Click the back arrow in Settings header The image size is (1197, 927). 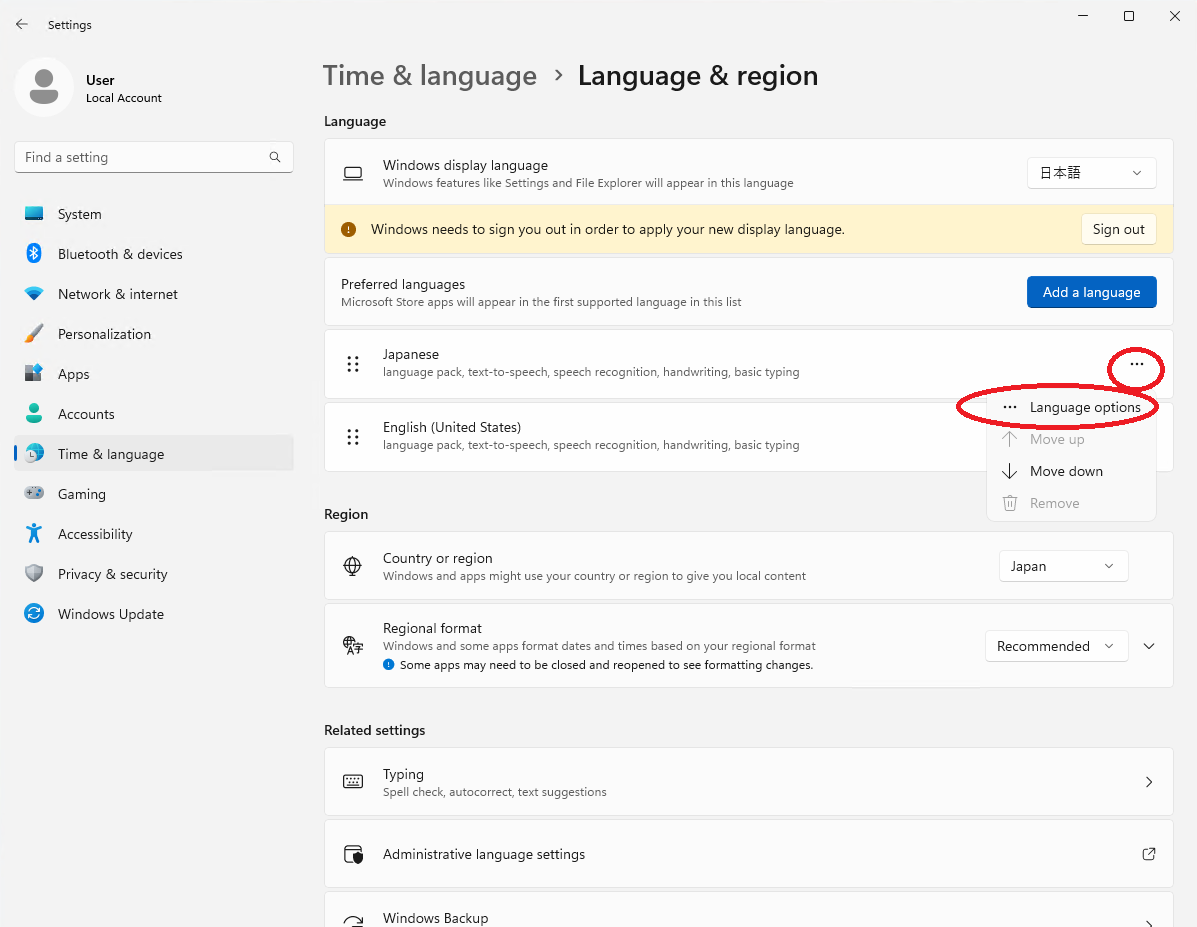coord(21,24)
